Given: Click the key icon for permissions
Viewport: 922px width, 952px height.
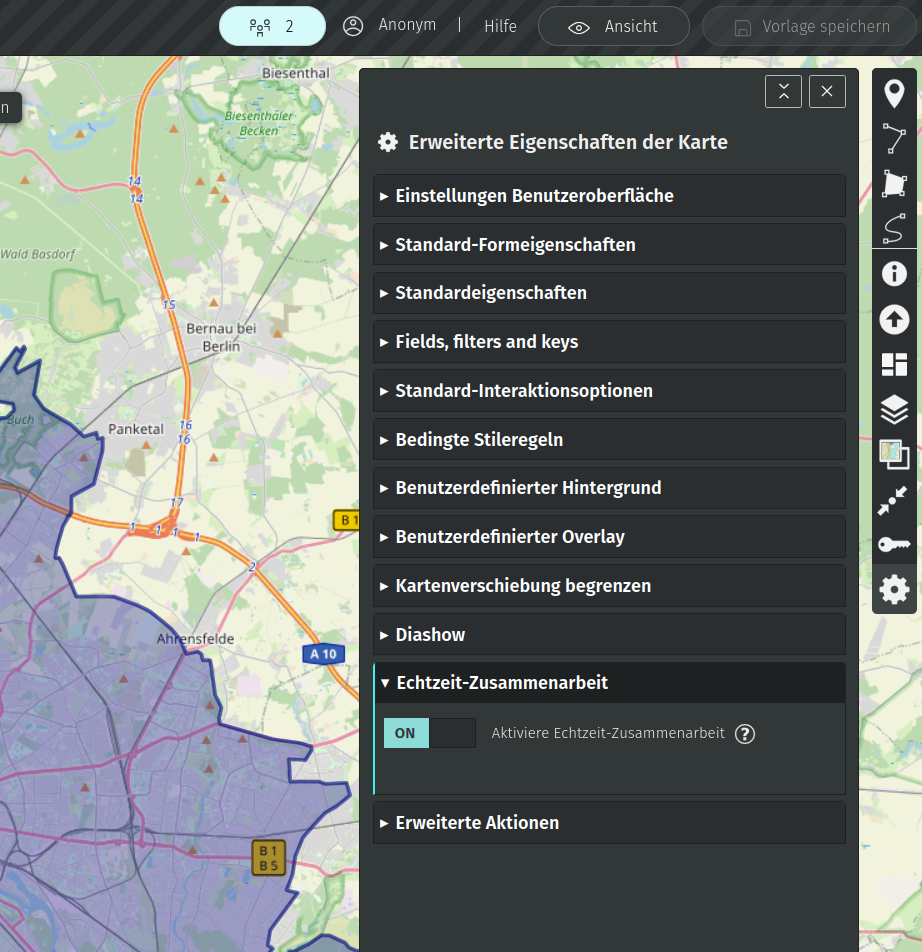Looking at the screenshot, I should (894, 544).
